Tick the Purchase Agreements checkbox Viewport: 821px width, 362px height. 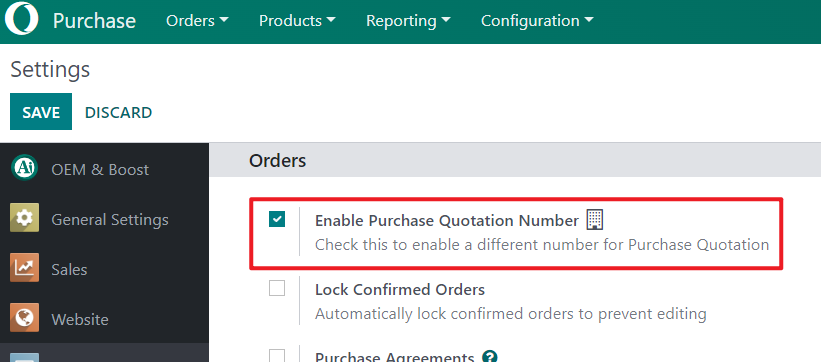click(277, 356)
